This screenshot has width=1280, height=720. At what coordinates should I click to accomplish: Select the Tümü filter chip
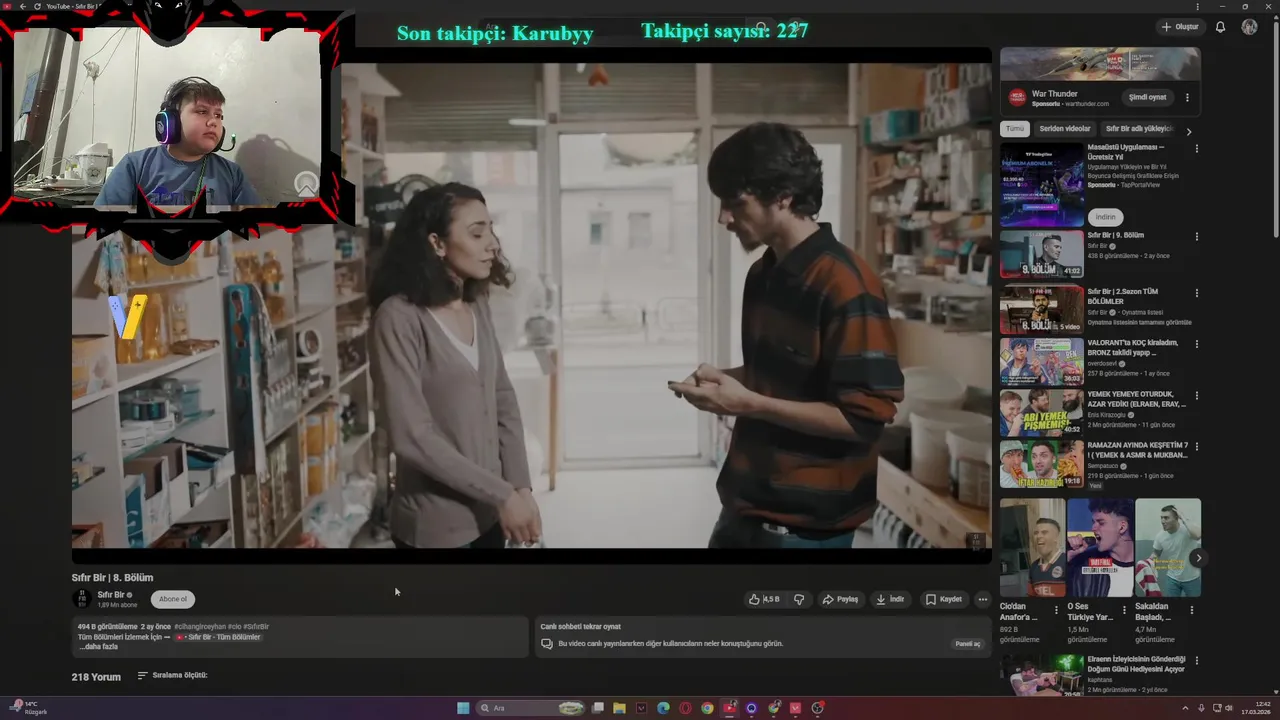[x=1015, y=129]
